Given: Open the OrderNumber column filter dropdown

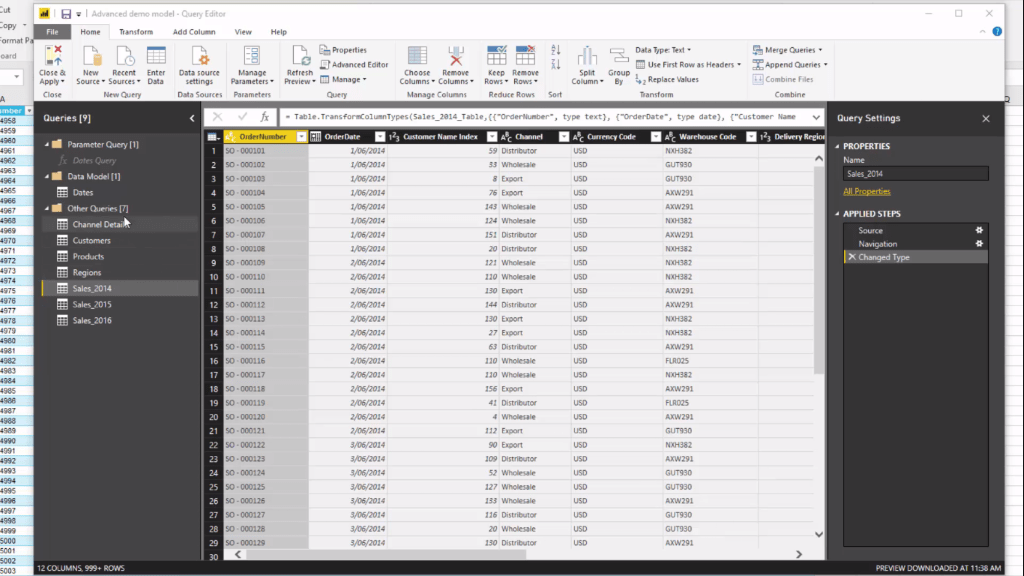Looking at the screenshot, I should pos(301,136).
